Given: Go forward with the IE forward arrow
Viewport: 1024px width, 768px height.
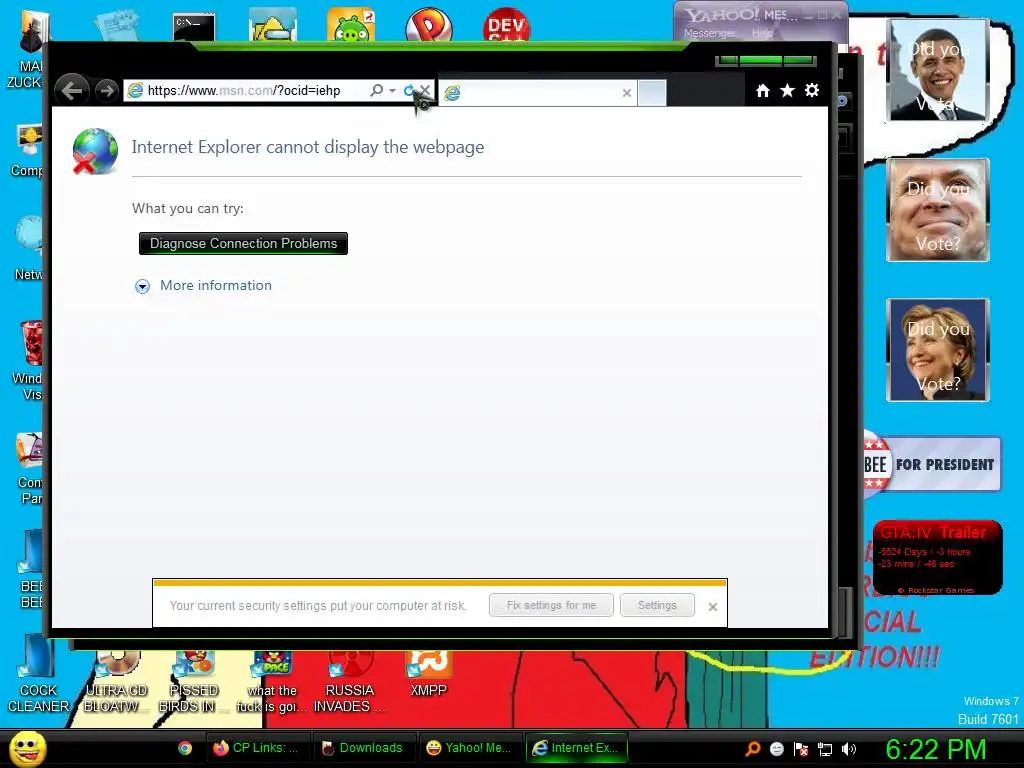Looking at the screenshot, I should coord(106,91).
